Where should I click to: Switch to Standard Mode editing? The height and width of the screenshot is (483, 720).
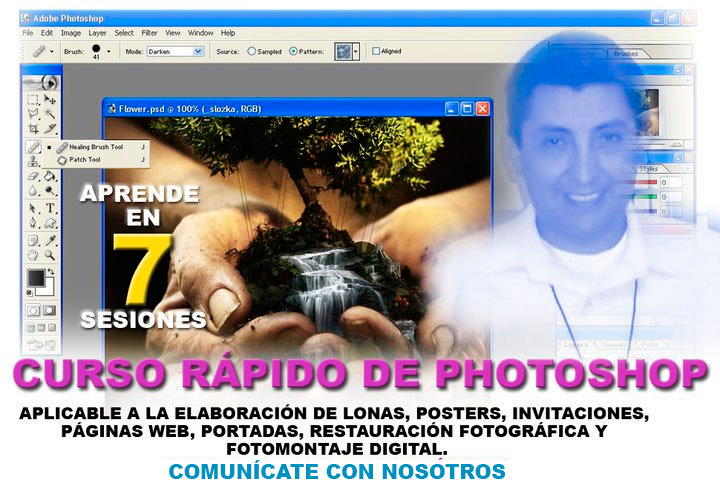33,311
